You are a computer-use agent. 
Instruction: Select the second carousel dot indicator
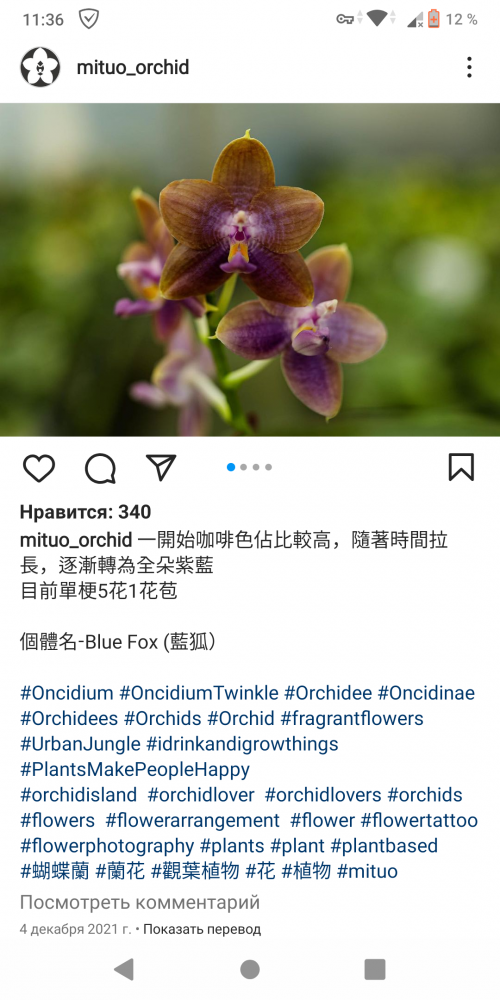pos(244,467)
